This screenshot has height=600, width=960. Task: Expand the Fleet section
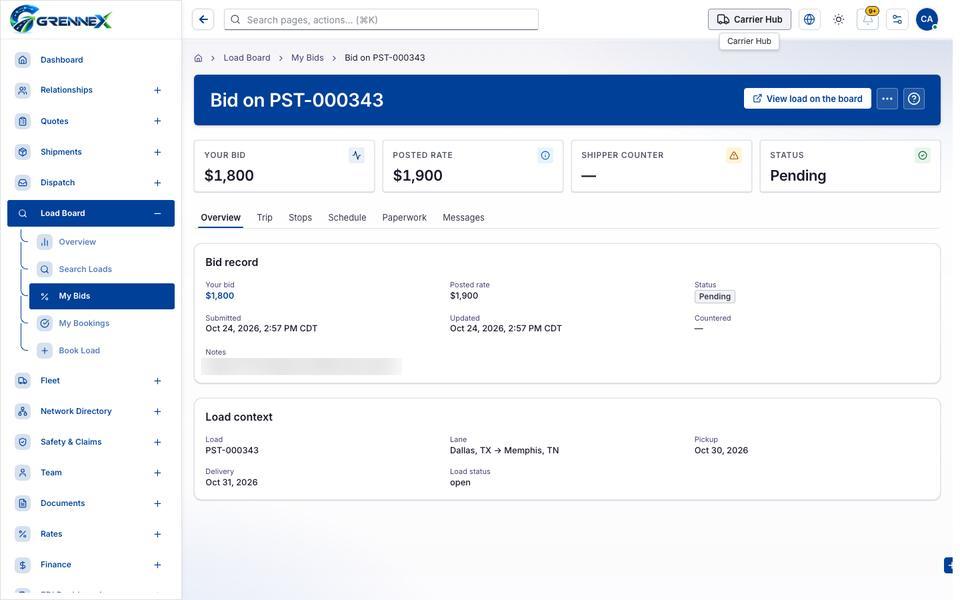tap(157, 381)
